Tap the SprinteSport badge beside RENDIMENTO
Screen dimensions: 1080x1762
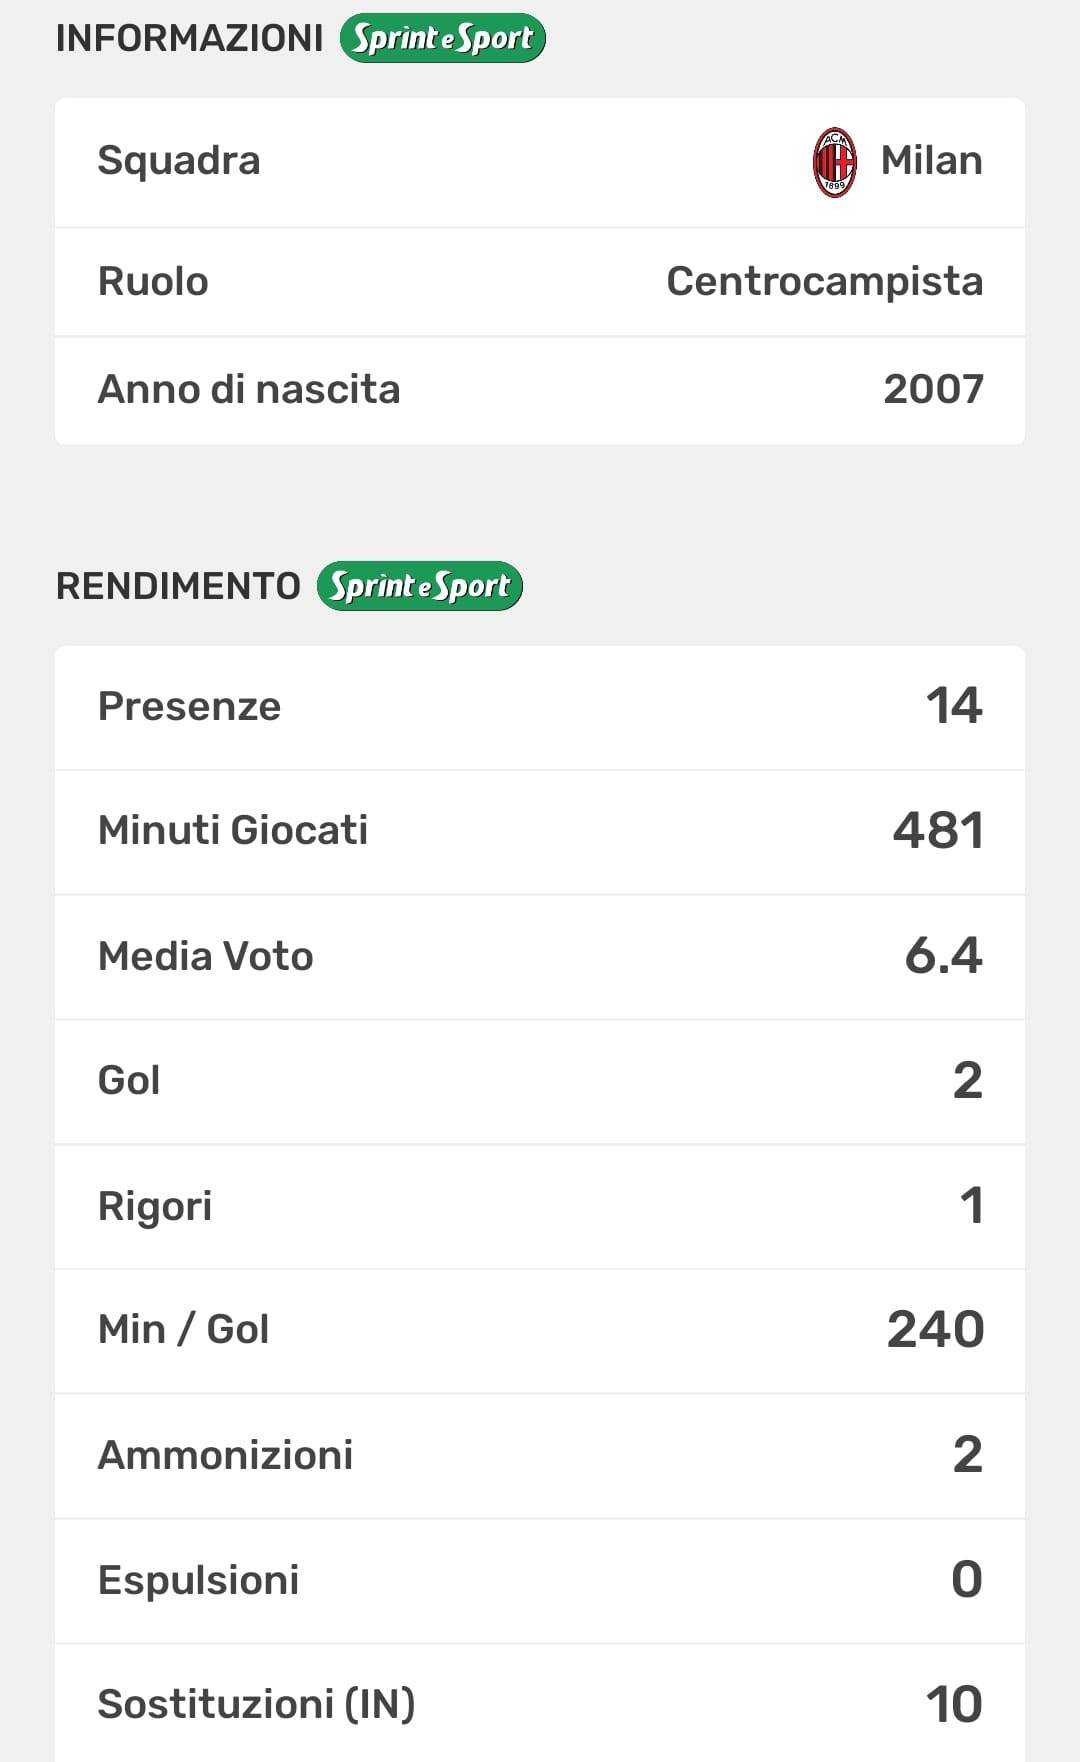419,586
